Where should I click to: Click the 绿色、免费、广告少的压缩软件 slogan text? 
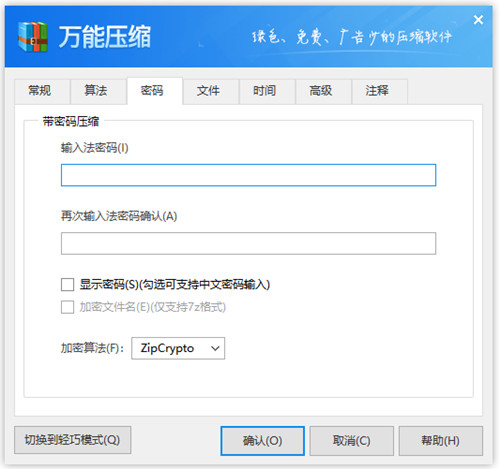(352, 37)
